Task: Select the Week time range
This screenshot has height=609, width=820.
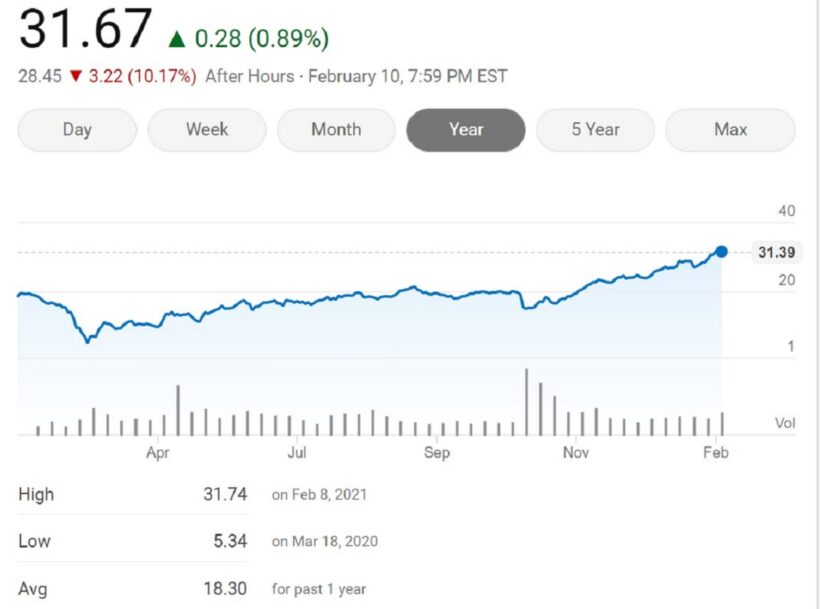Action: click(207, 129)
